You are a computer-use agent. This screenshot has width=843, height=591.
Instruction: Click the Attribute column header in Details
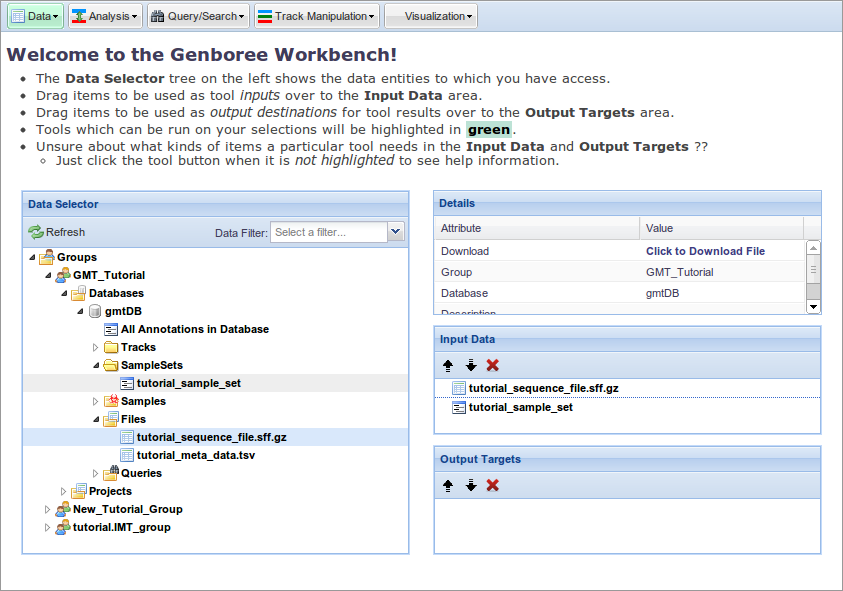[x=537, y=228]
